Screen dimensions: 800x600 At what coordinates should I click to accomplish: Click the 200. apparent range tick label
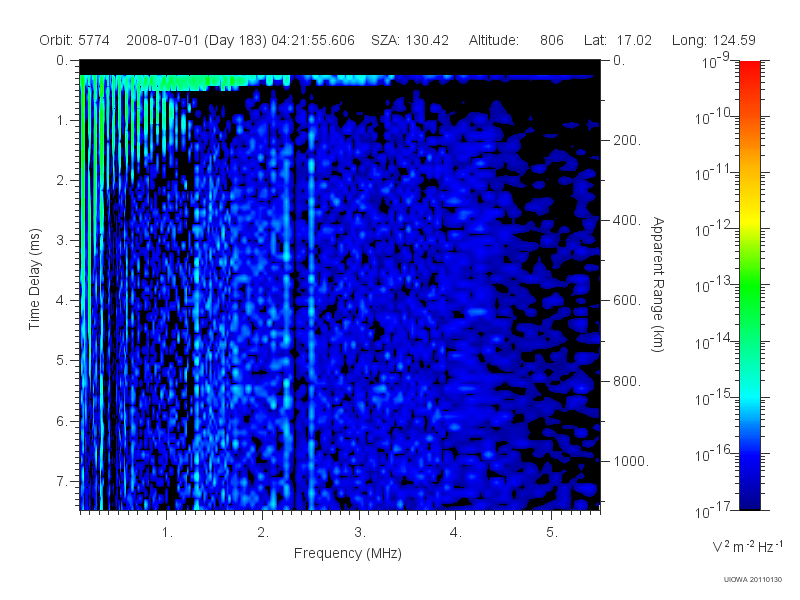pyautogui.click(x=627, y=140)
